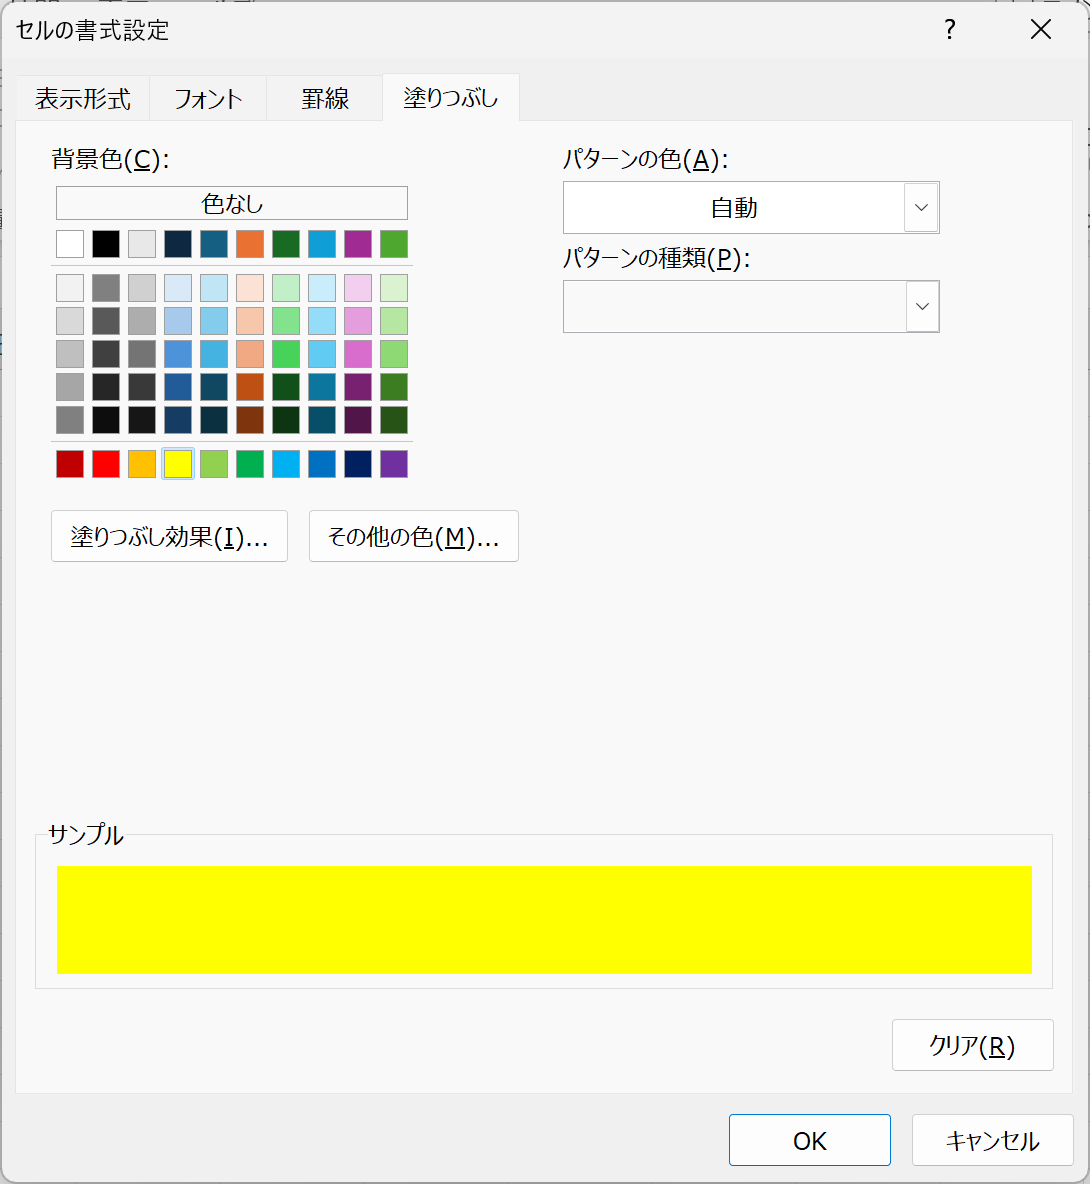Close the セルの書式設定 dialog
Viewport: 1090px width, 1184px height.
[x=1041, y=29]
